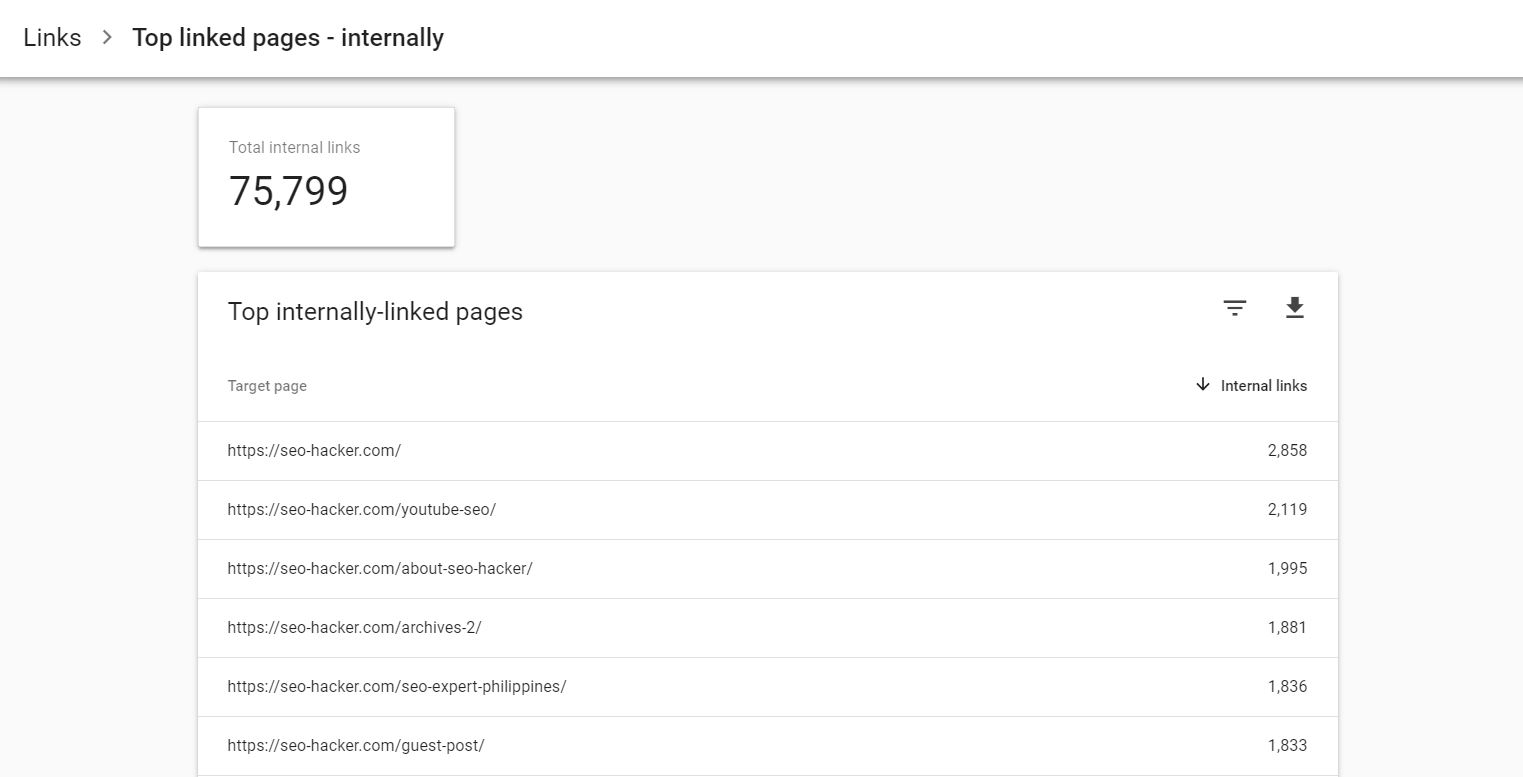Click the 1,995 internal links count
This screenshot has width=1523, height=777.
(x=1287, y=569)
